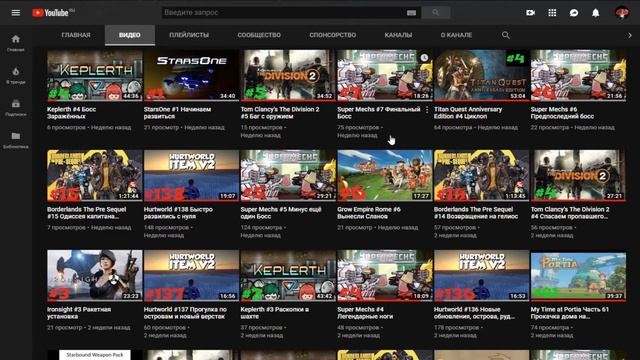Open Trending in the sidebar
Screen dimensions: 640x360
point(16,76)
